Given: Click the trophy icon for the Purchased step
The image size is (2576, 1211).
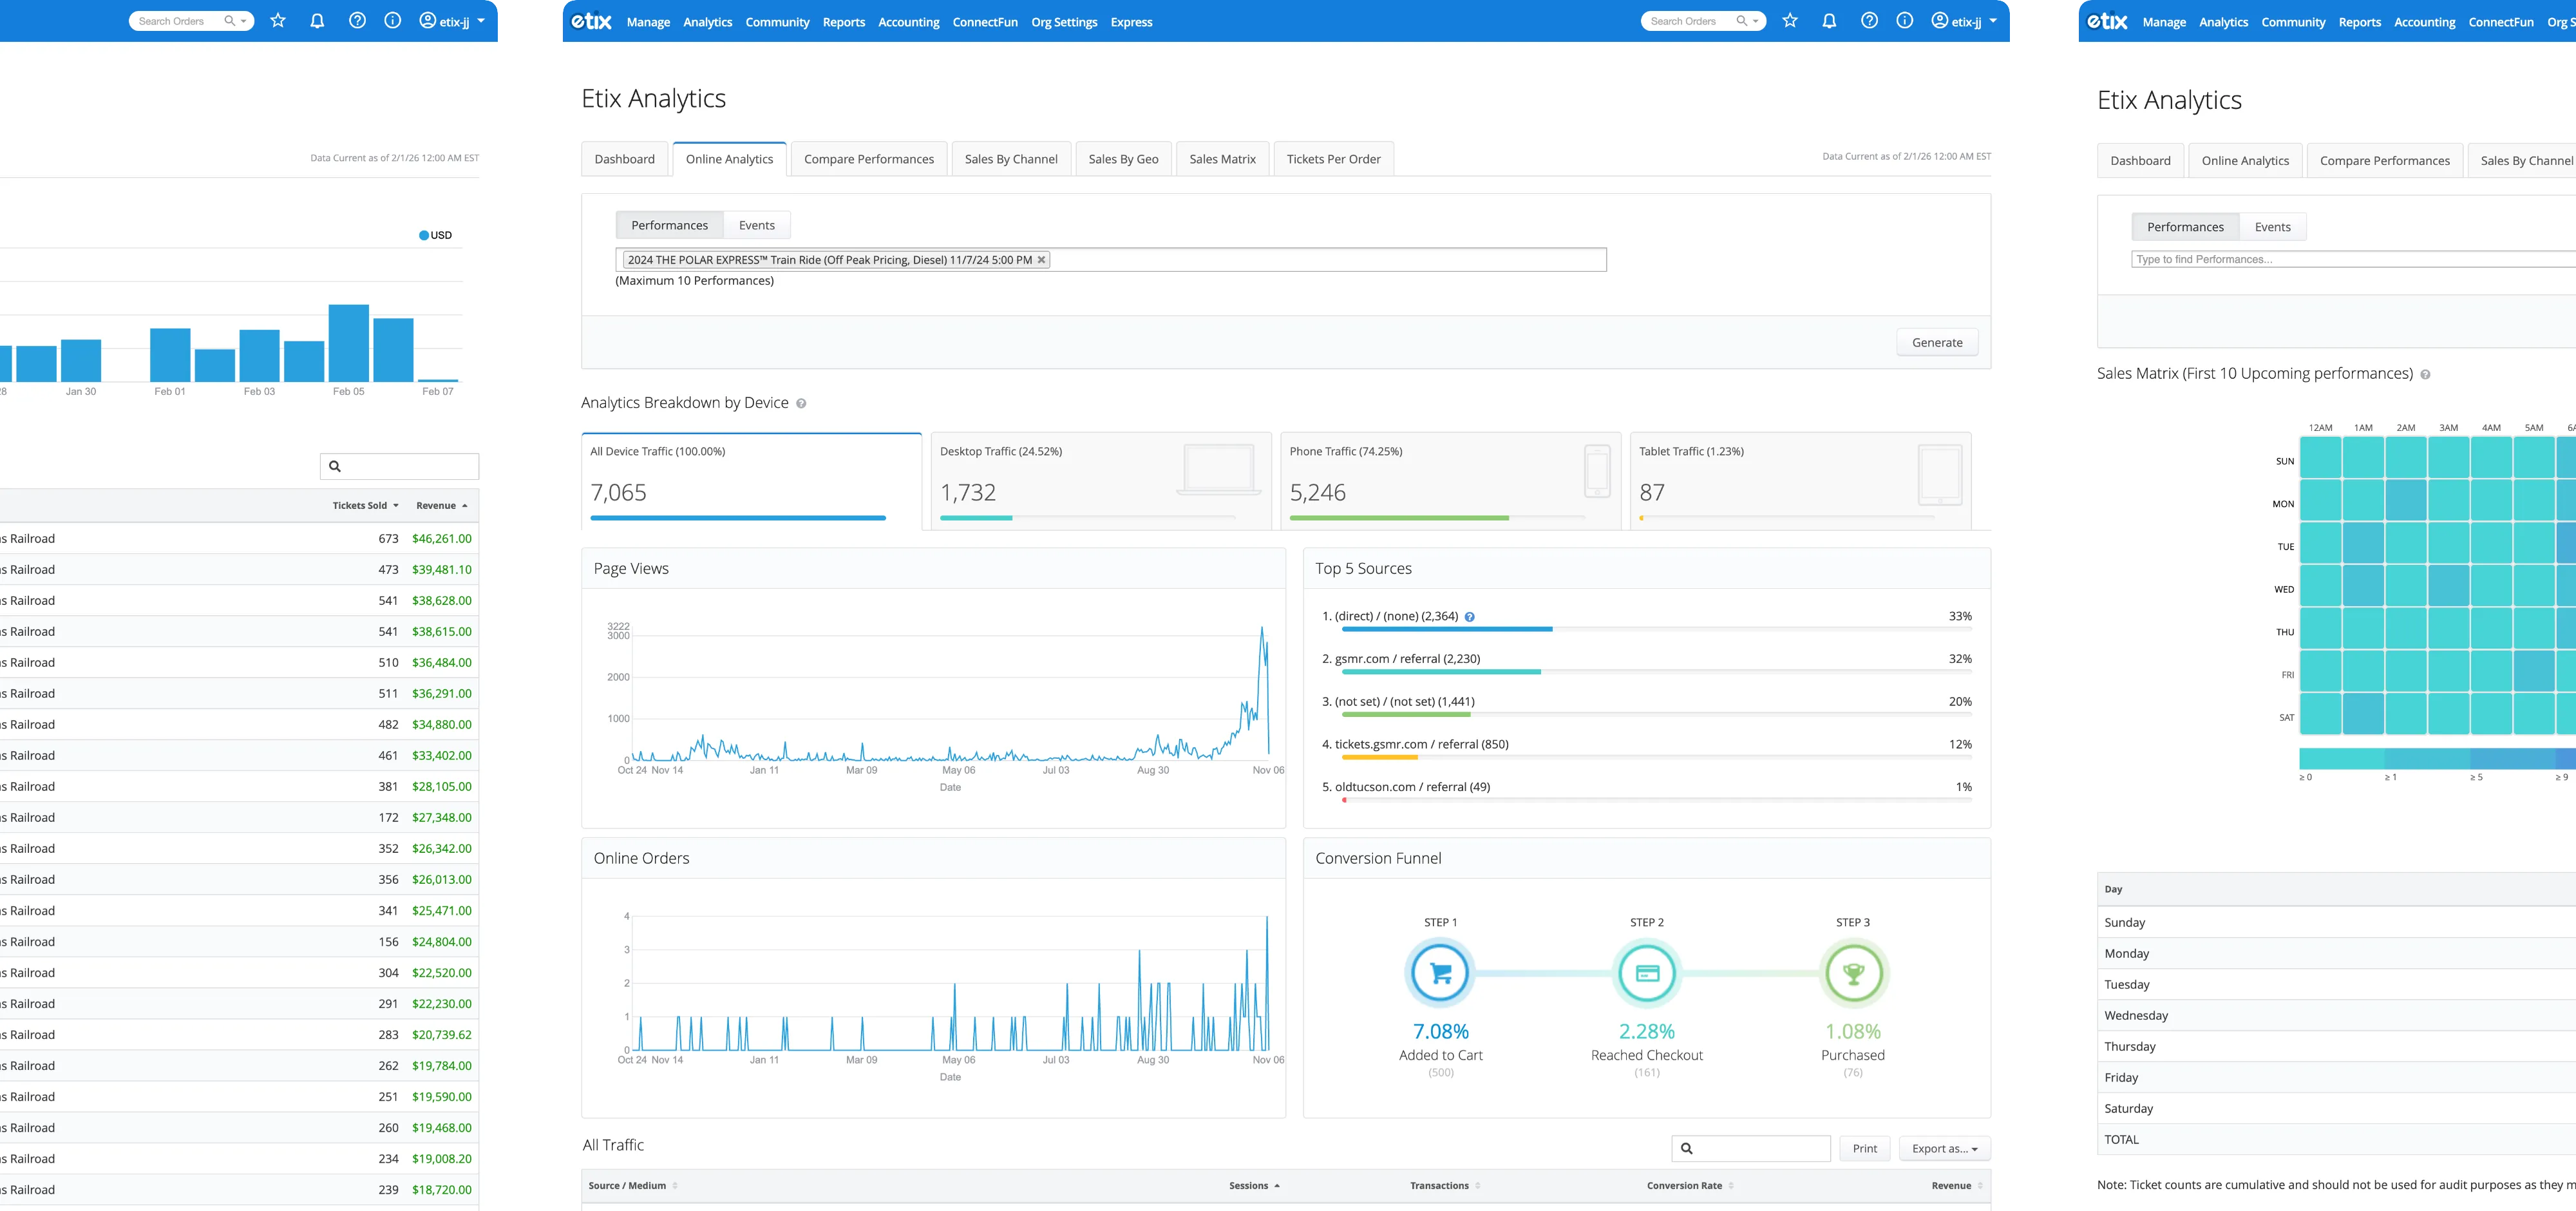Looking at the screenshot, I should [1853, 972].
